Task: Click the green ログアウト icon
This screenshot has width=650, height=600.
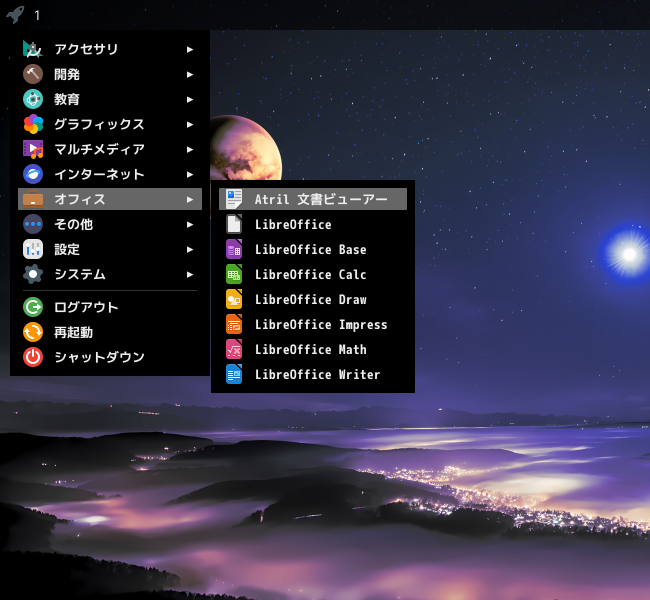Action: point(33,307)
